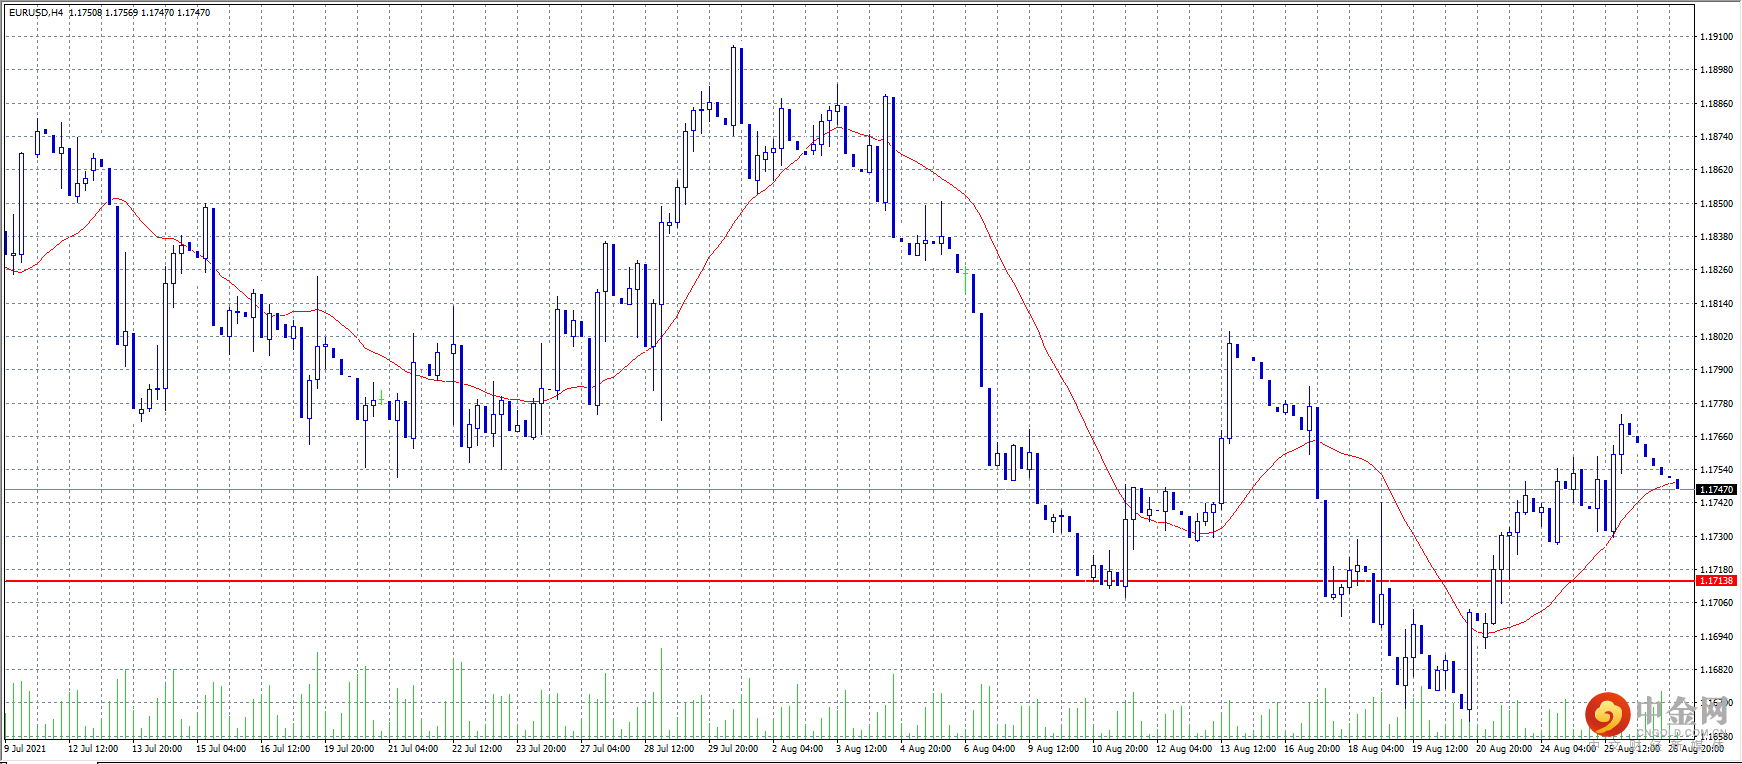
Task: Click the 1.16940 price axis label
Action: point(1716,637)
